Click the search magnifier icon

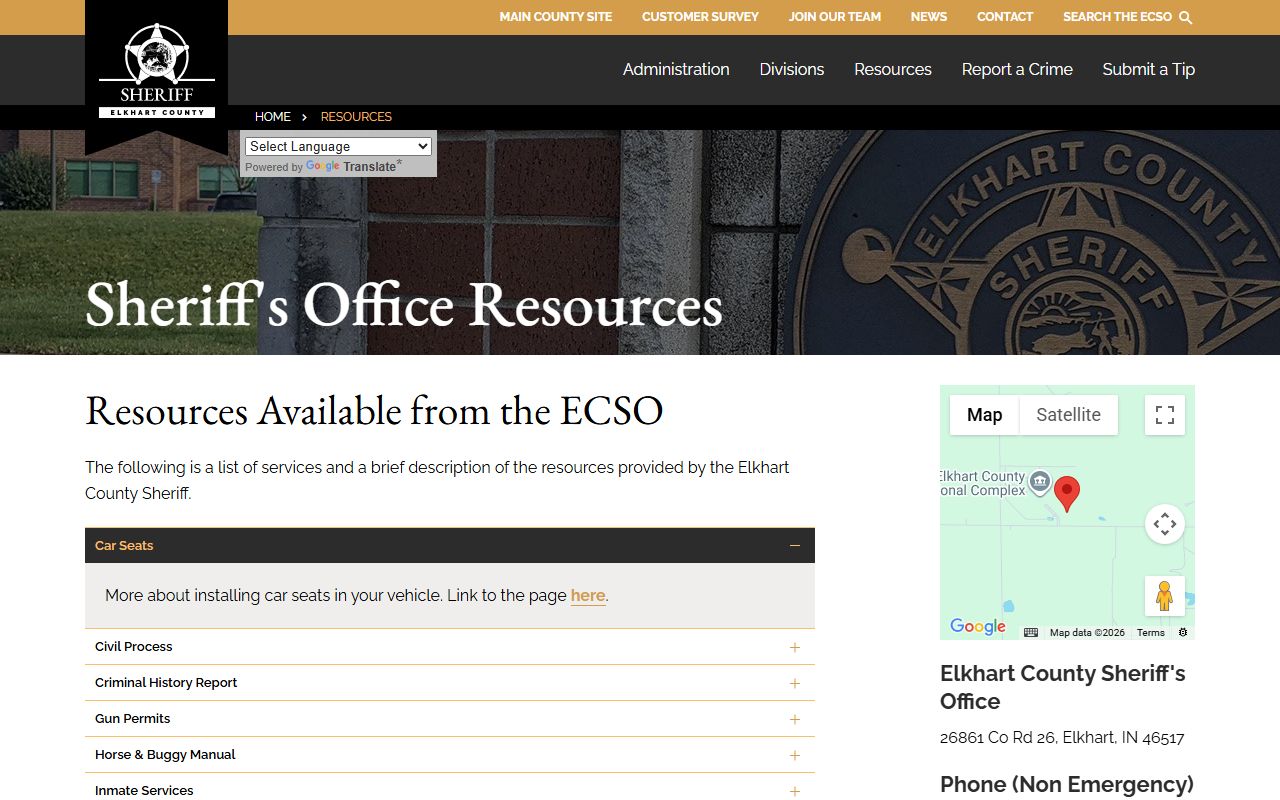(1186, 17)
